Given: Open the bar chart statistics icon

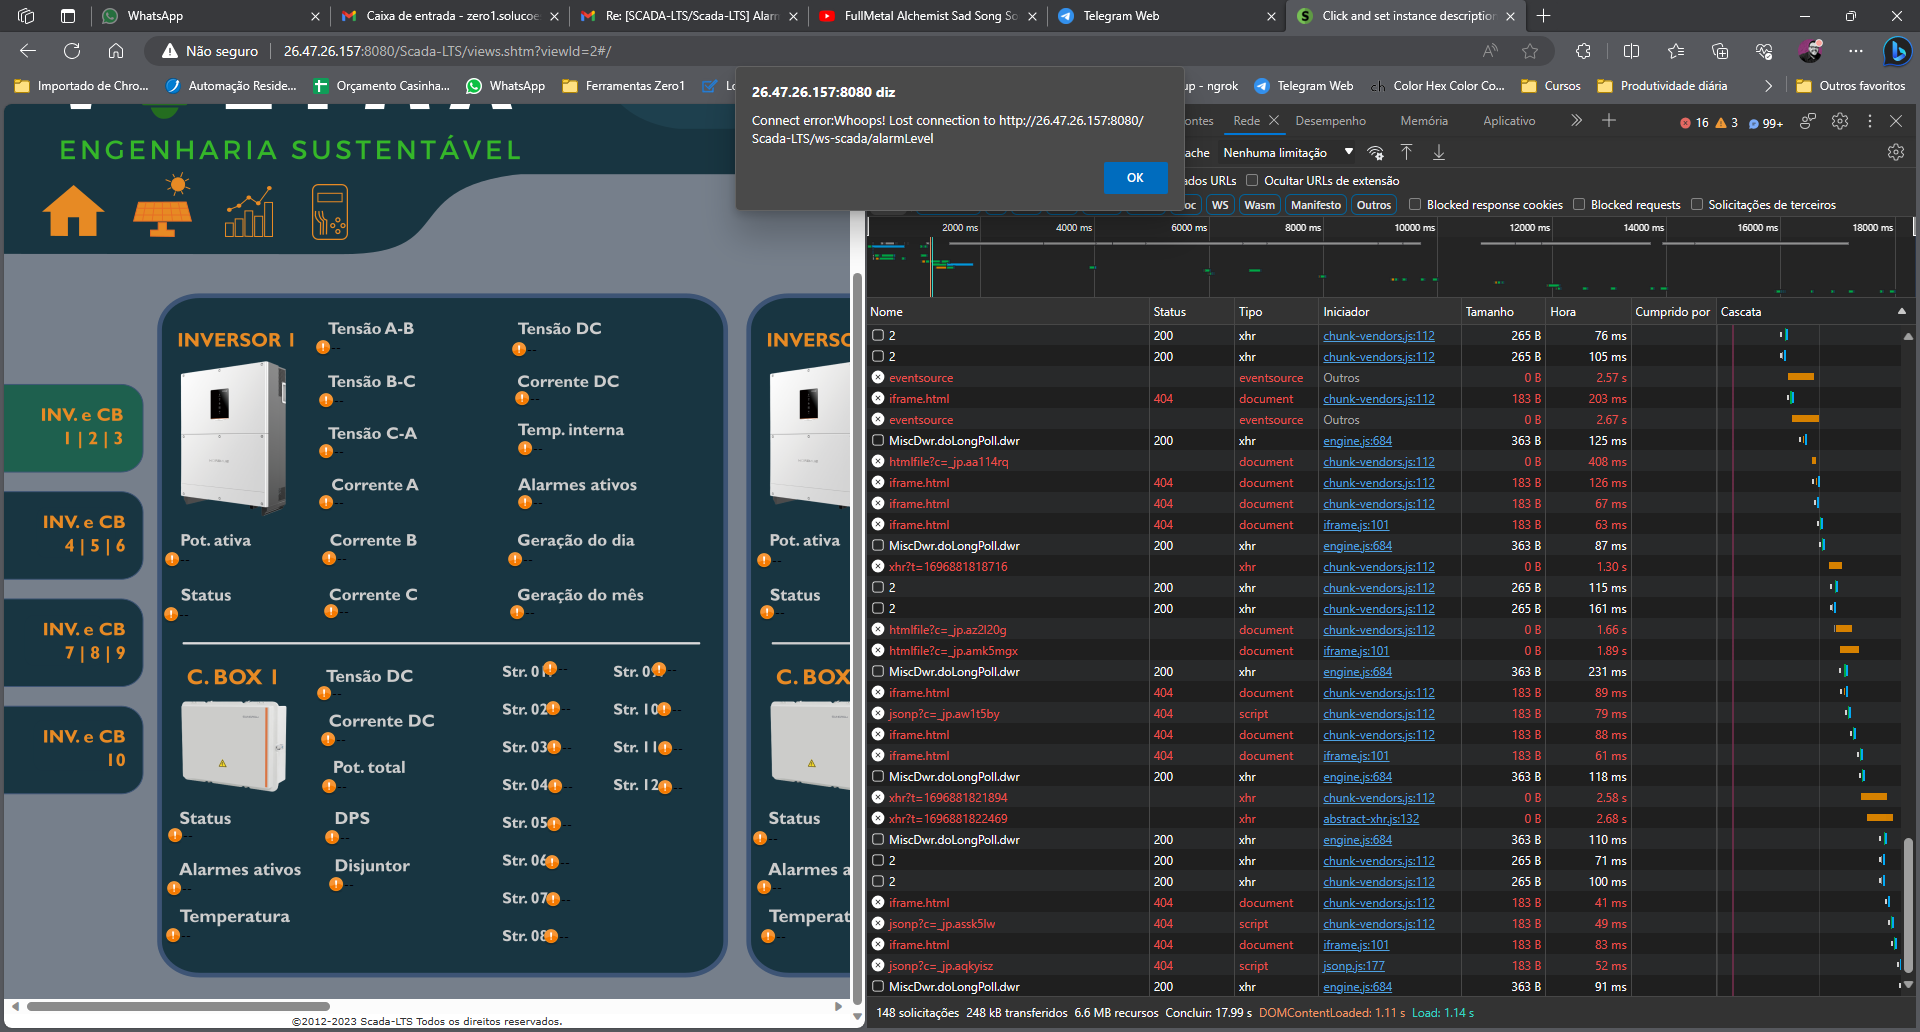Looking at the screenshot, I should (249, 210).
